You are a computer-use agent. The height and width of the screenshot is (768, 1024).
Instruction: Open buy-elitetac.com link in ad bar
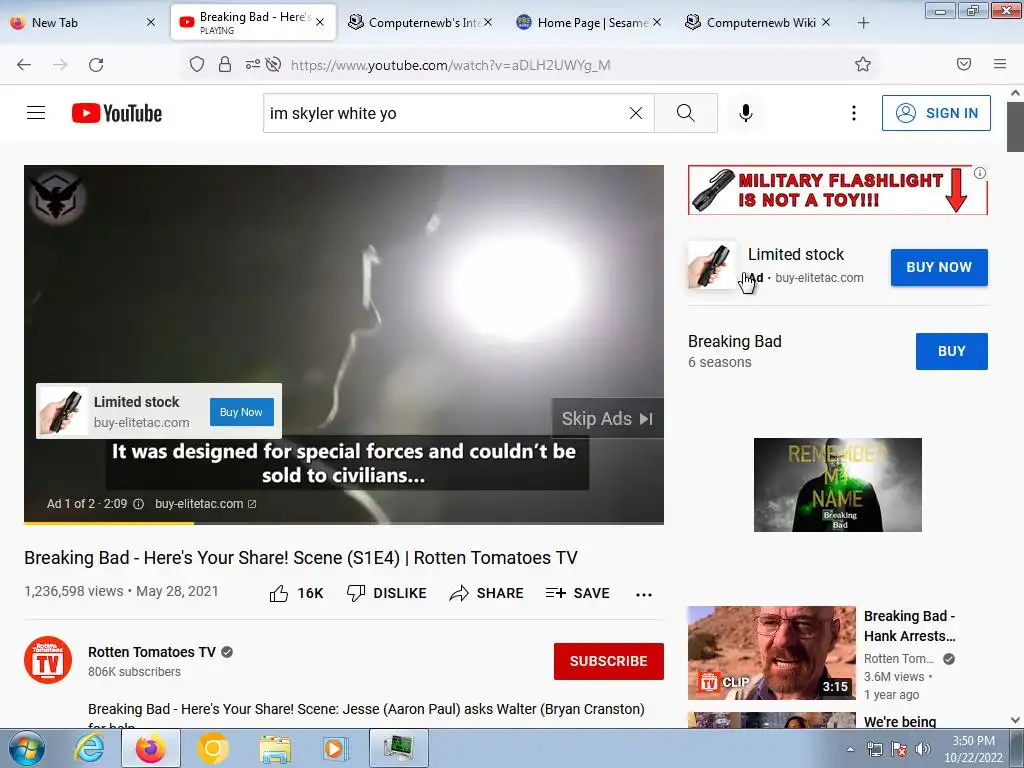[206, 504]
